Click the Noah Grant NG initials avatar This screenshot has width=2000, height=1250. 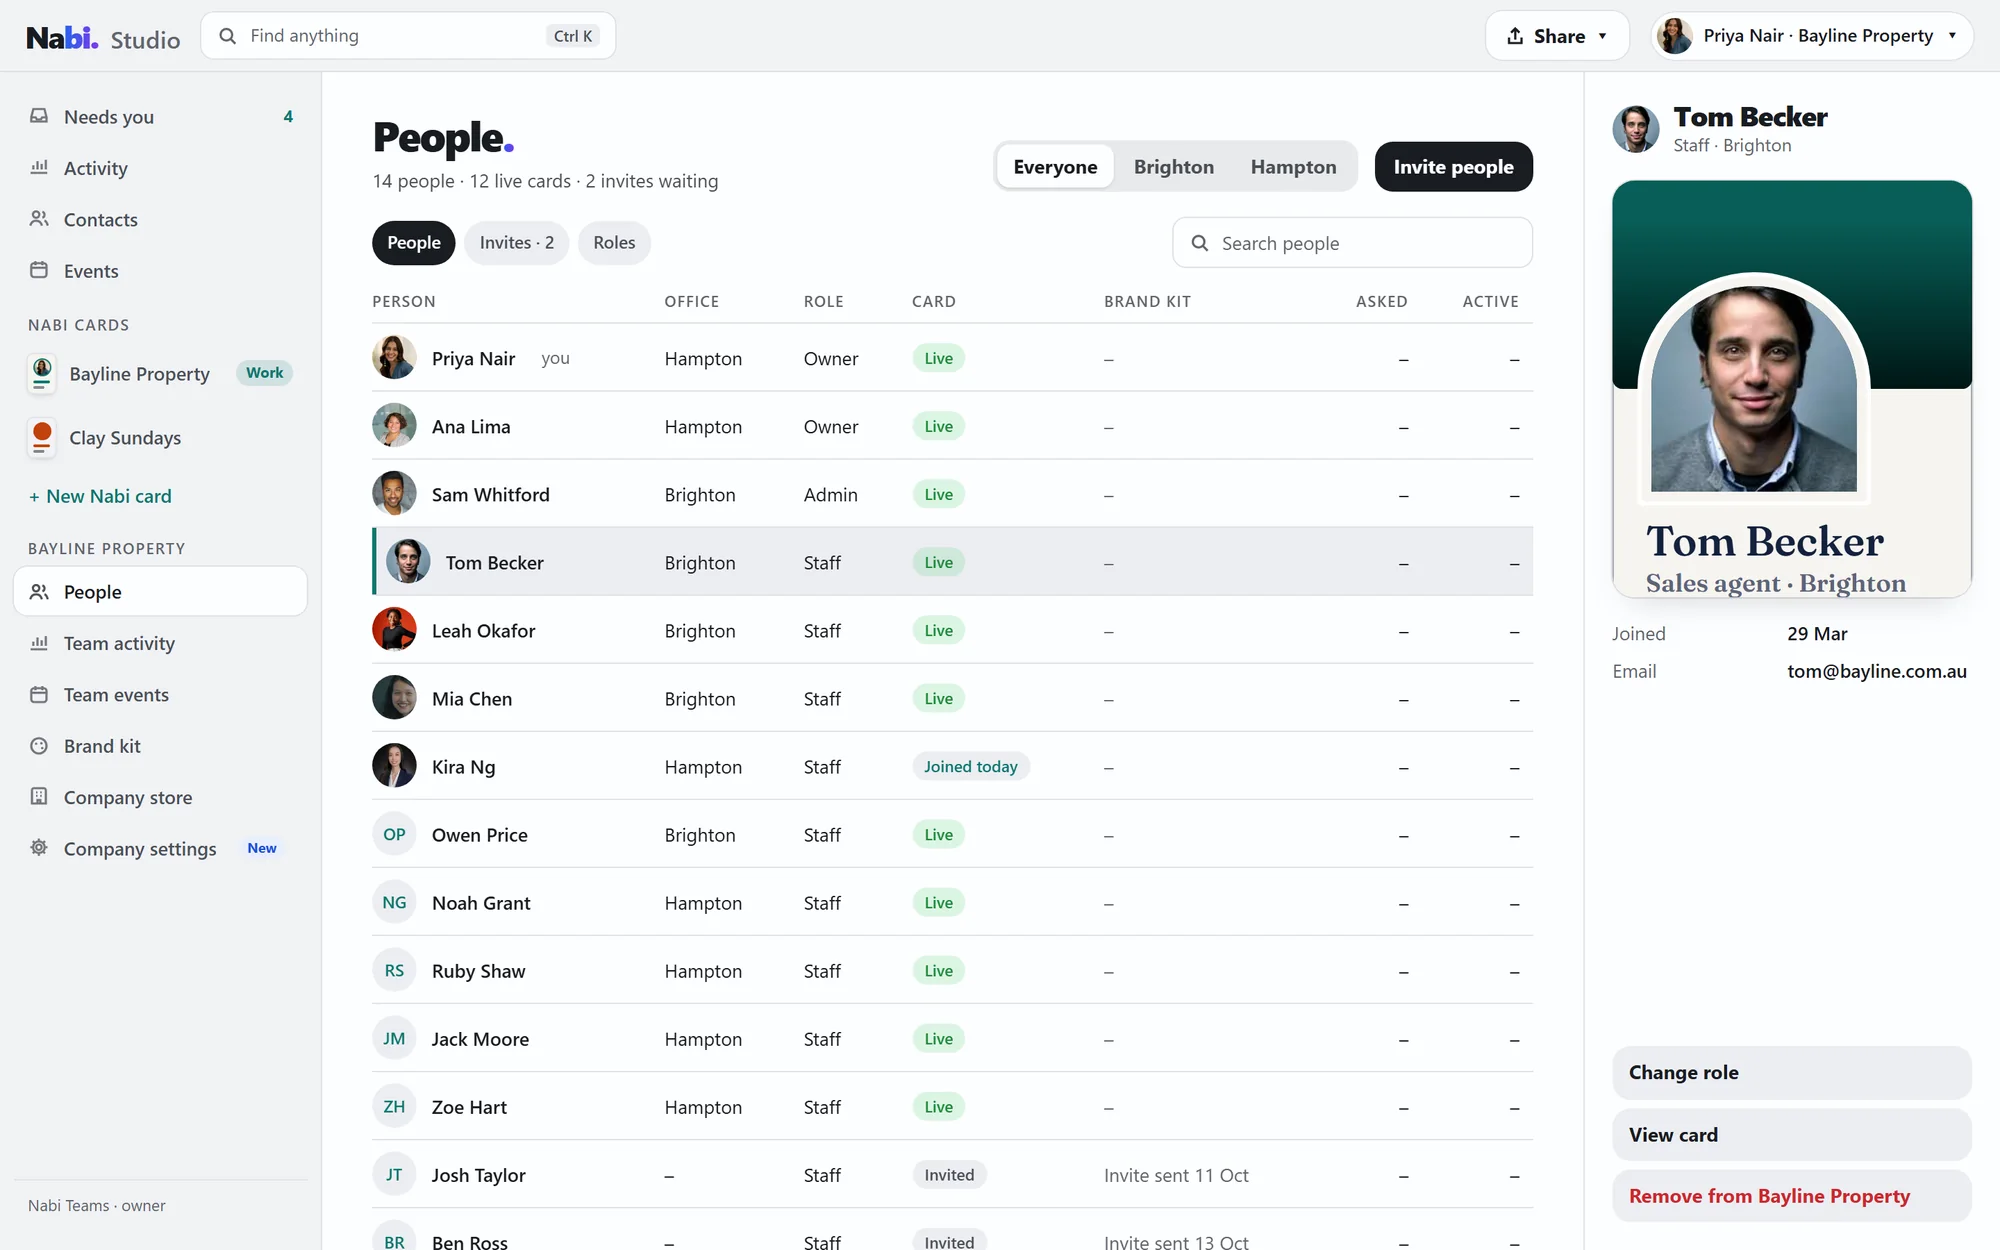click(394, 902)
